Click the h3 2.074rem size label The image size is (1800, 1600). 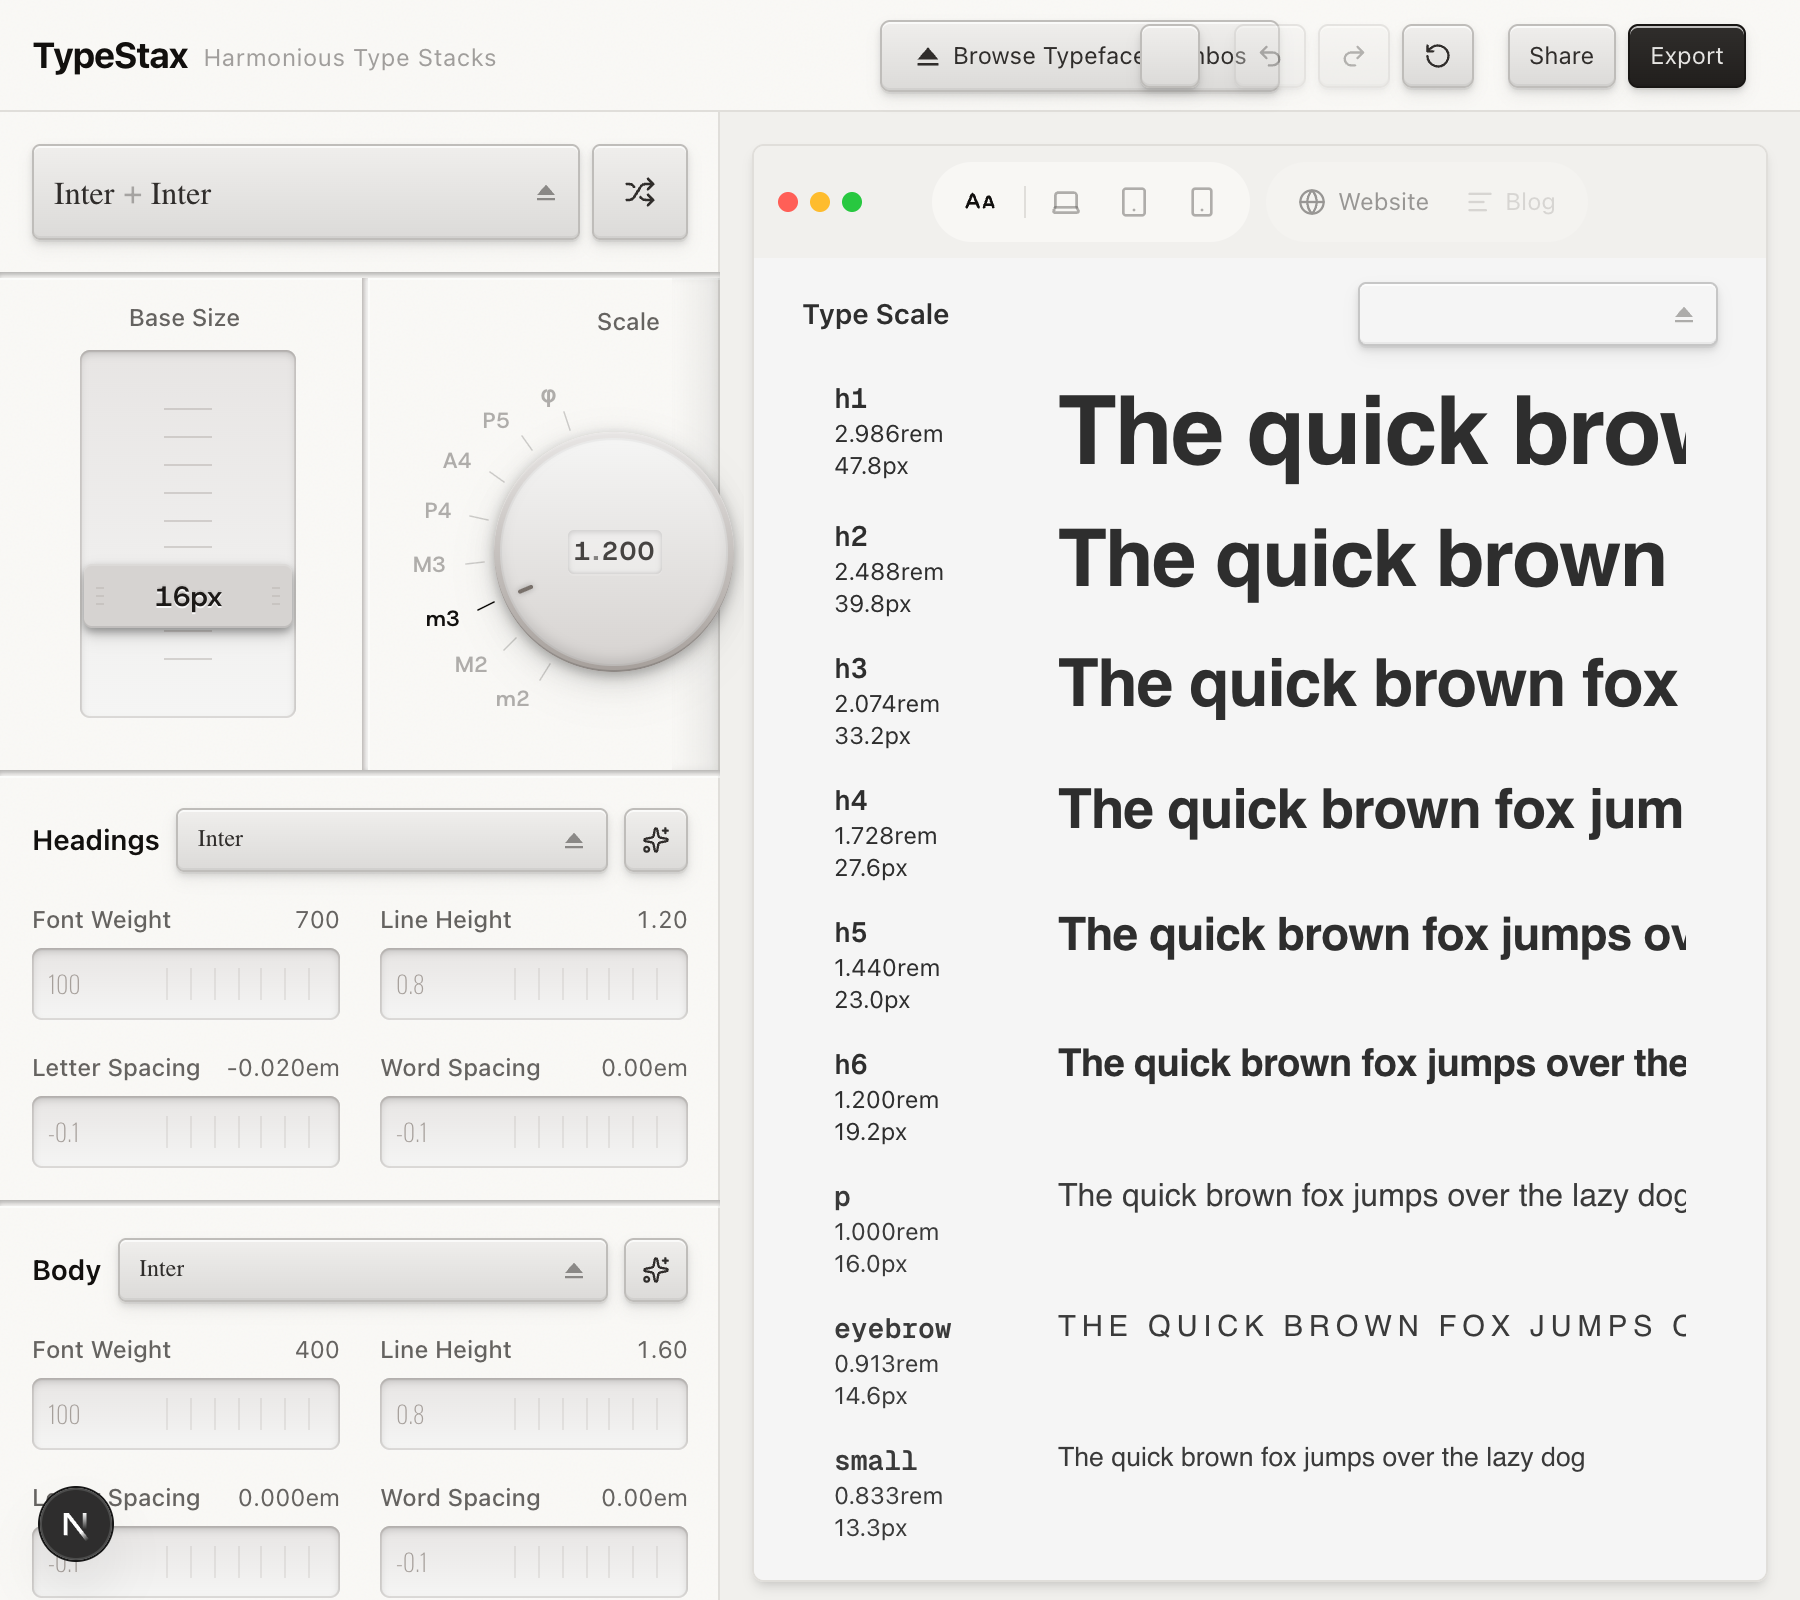point(887,703)
